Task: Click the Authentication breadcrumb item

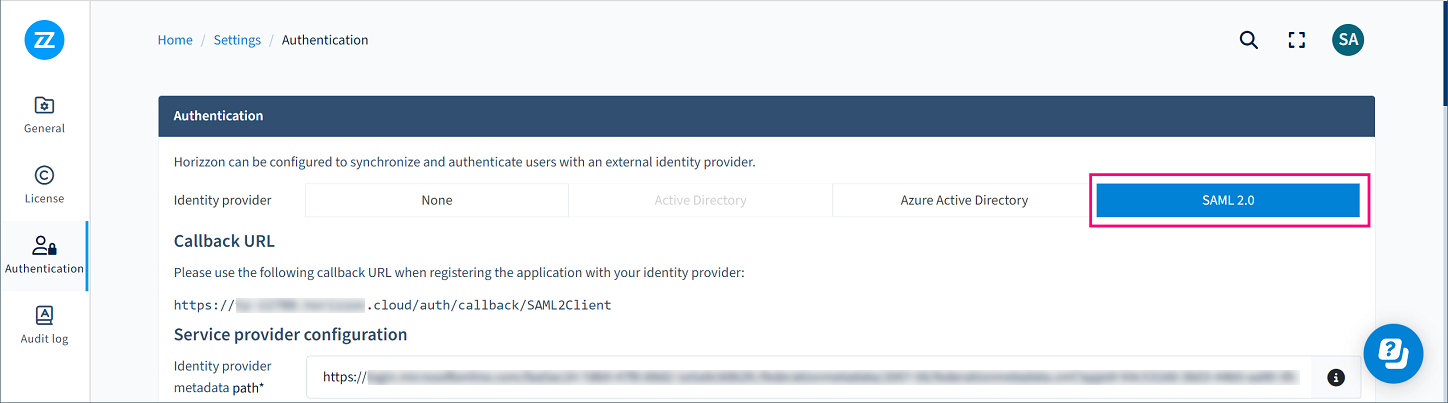Action: click(x=325, y=40)
